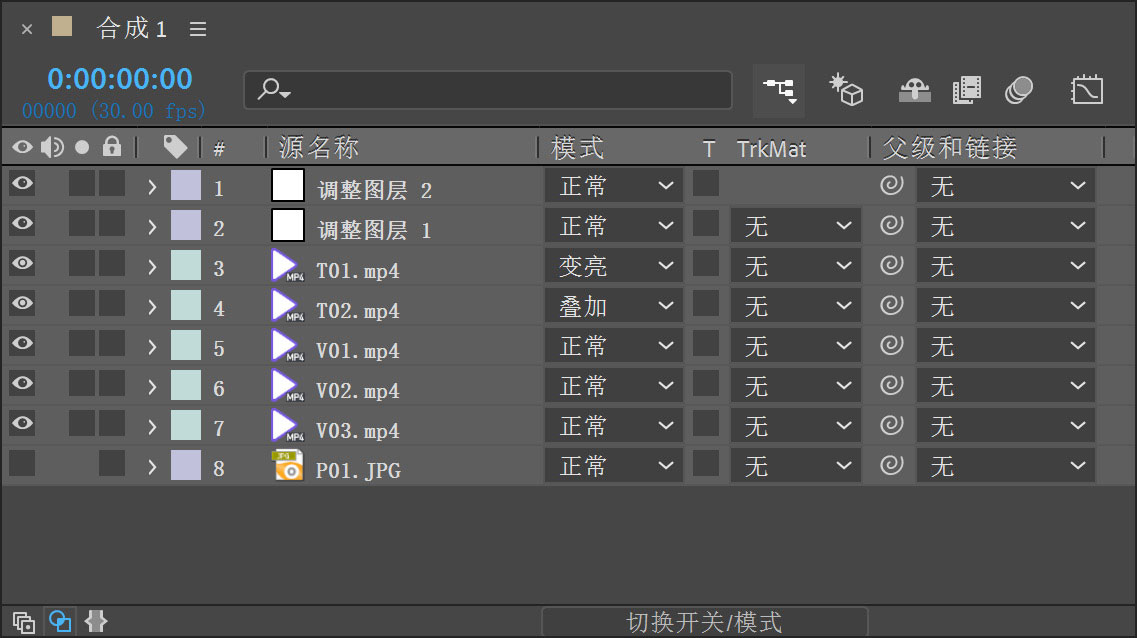Open parent dropdown for V03.mp4
Viewport: 1137px width, 638px height.
1006,425
